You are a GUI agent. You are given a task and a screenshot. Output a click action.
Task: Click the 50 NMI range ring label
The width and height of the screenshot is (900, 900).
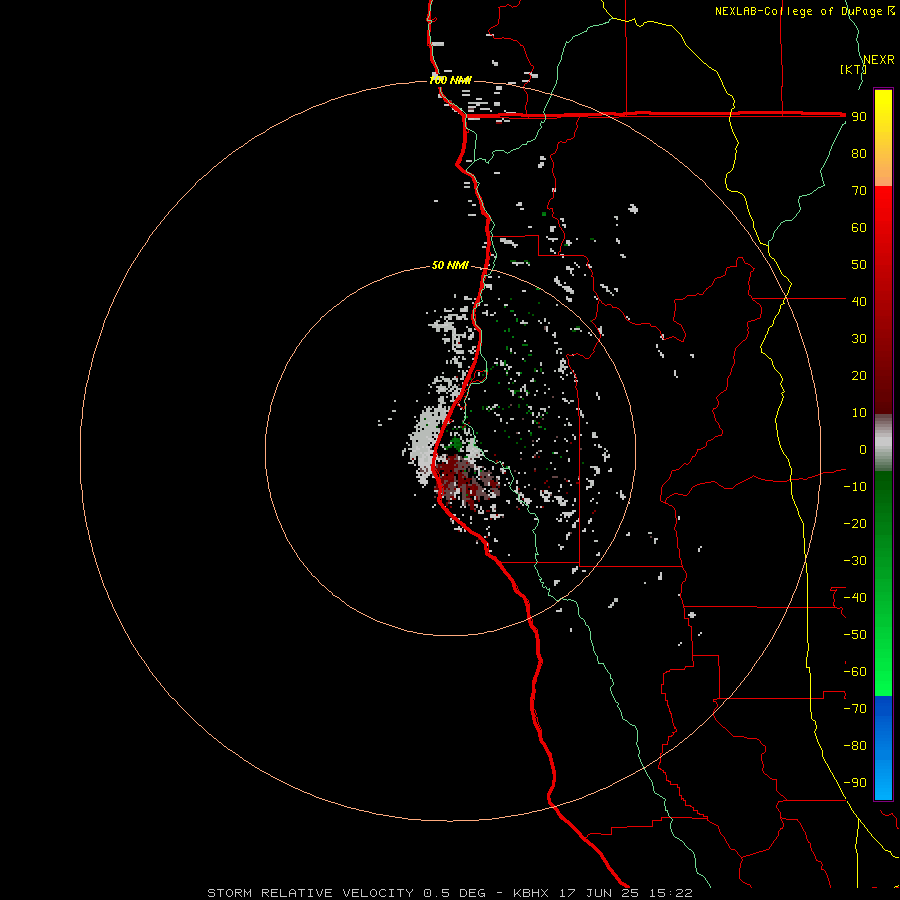(450, 265)
